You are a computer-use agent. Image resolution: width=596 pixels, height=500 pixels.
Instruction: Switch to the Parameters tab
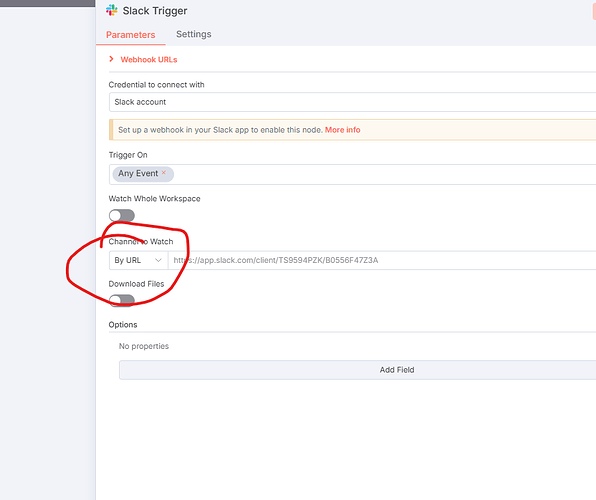pyautogui.click(x=130, y=35)
